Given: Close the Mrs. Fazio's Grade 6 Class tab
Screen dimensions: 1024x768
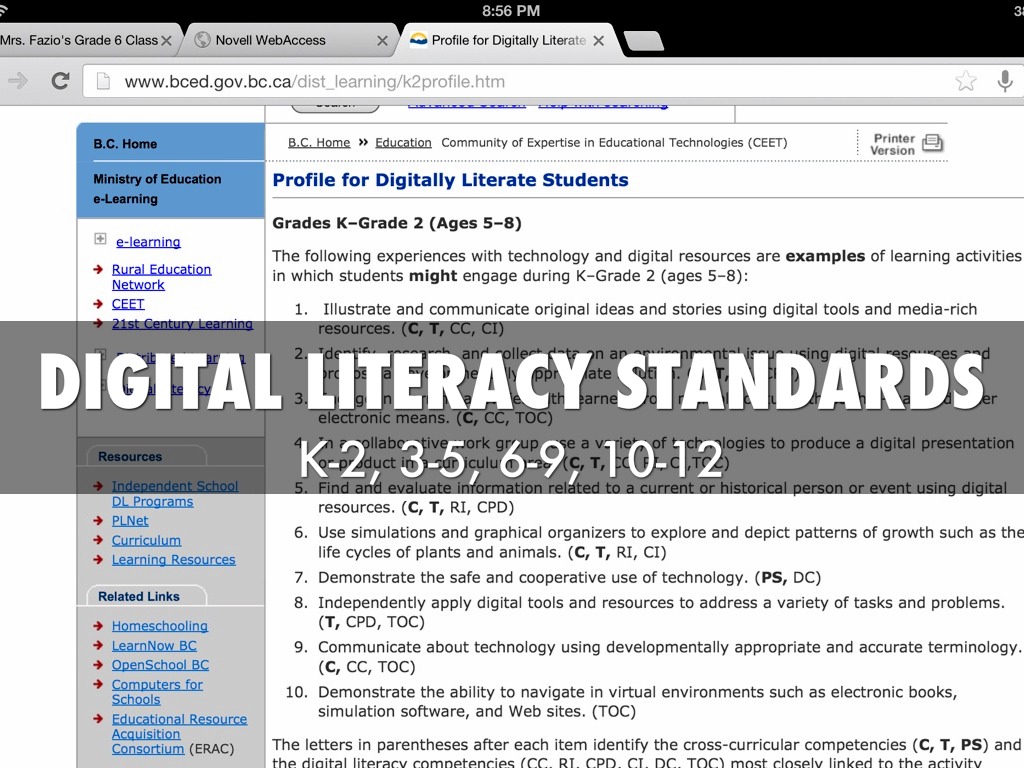Looking at the screenshot, I should point(166,41).
